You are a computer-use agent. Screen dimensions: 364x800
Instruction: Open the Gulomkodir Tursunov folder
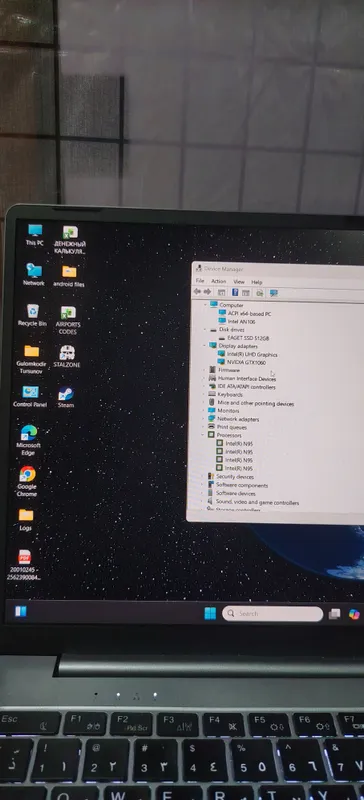[x=32, y=359]
